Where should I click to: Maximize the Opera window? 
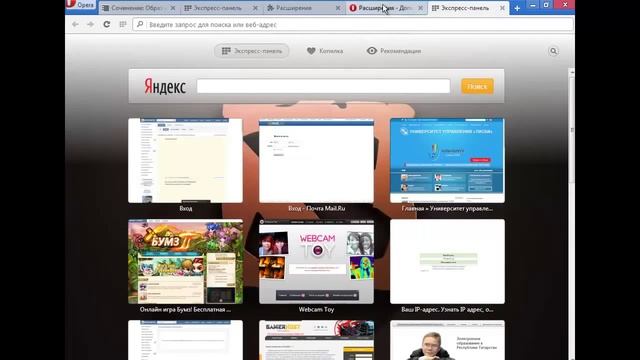546,5
